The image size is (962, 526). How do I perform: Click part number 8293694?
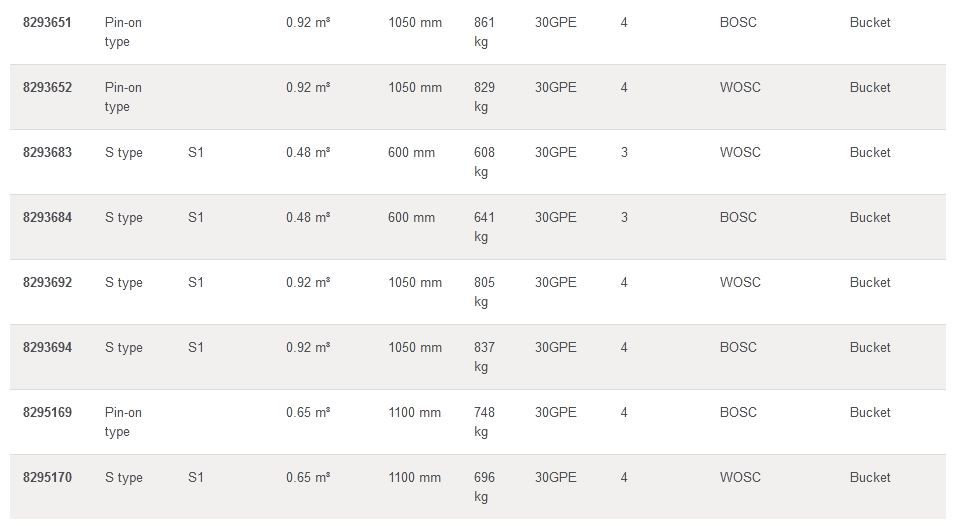(47, 347)
